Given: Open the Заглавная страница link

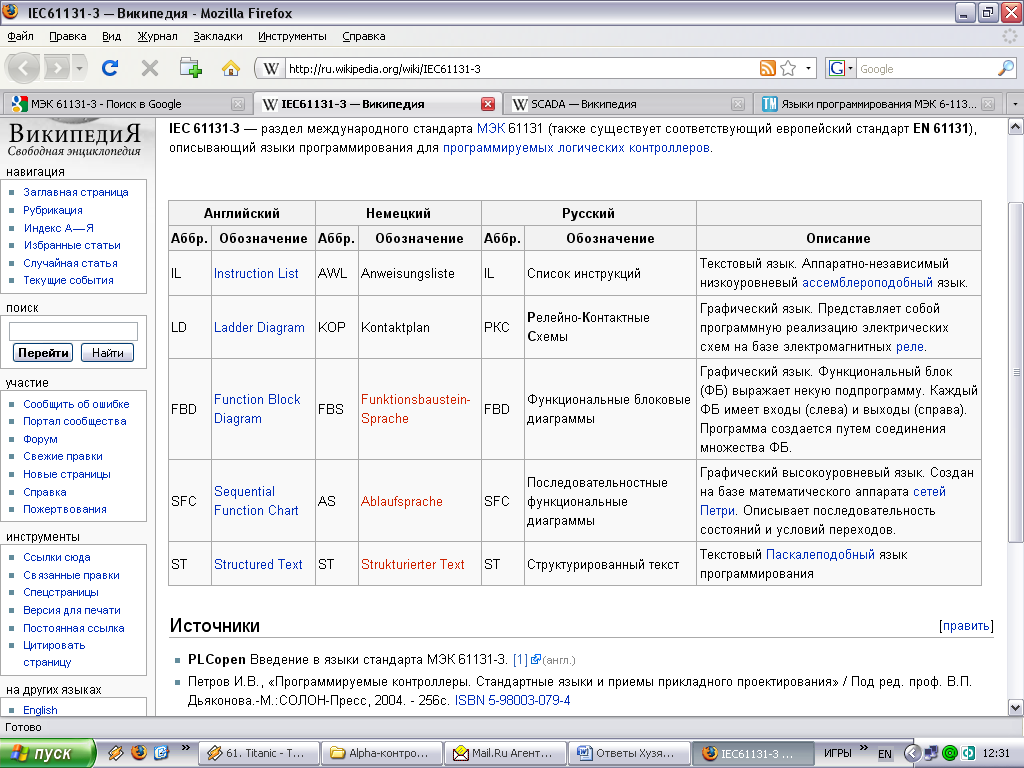Looking at the screenshot, I should click(76, 192).
